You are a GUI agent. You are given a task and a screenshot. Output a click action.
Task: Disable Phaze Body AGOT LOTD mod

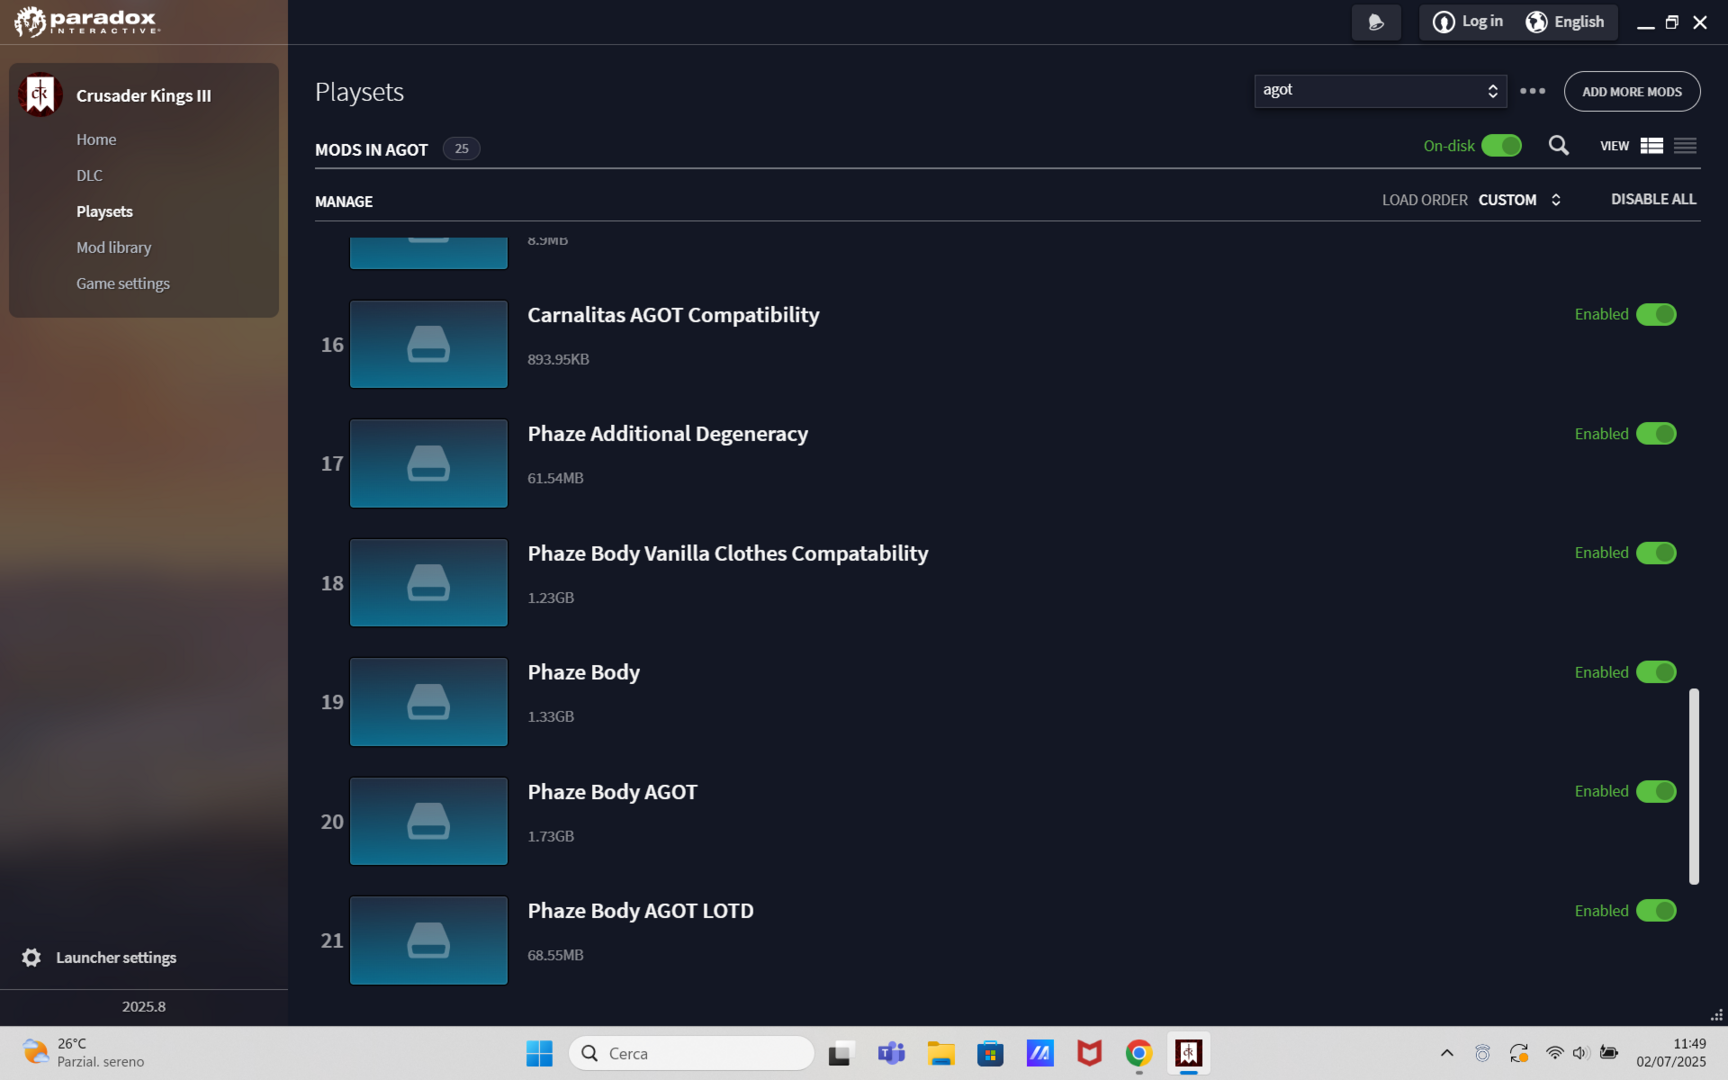pyautogui.click(x=1656, y=911)
